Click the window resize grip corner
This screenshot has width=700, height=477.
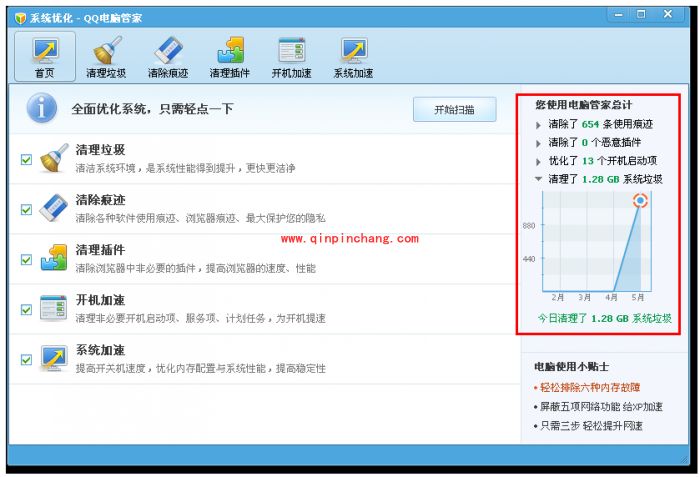(683, 460)
